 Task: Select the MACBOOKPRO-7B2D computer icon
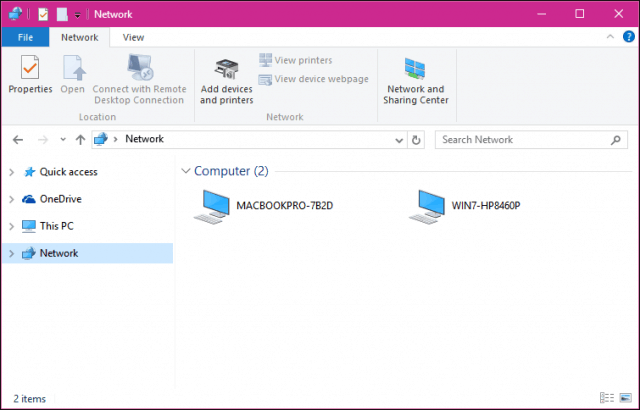click(x=212, y=207)
